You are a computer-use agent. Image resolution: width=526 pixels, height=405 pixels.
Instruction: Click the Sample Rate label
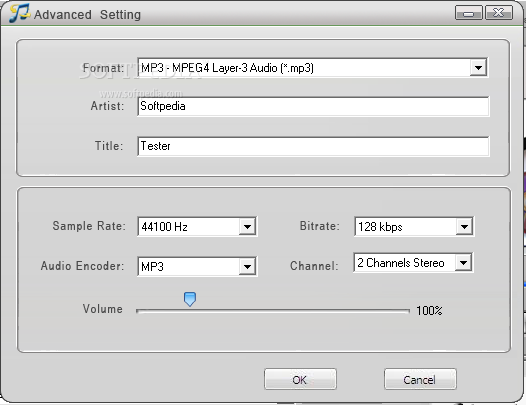(89, 226)
